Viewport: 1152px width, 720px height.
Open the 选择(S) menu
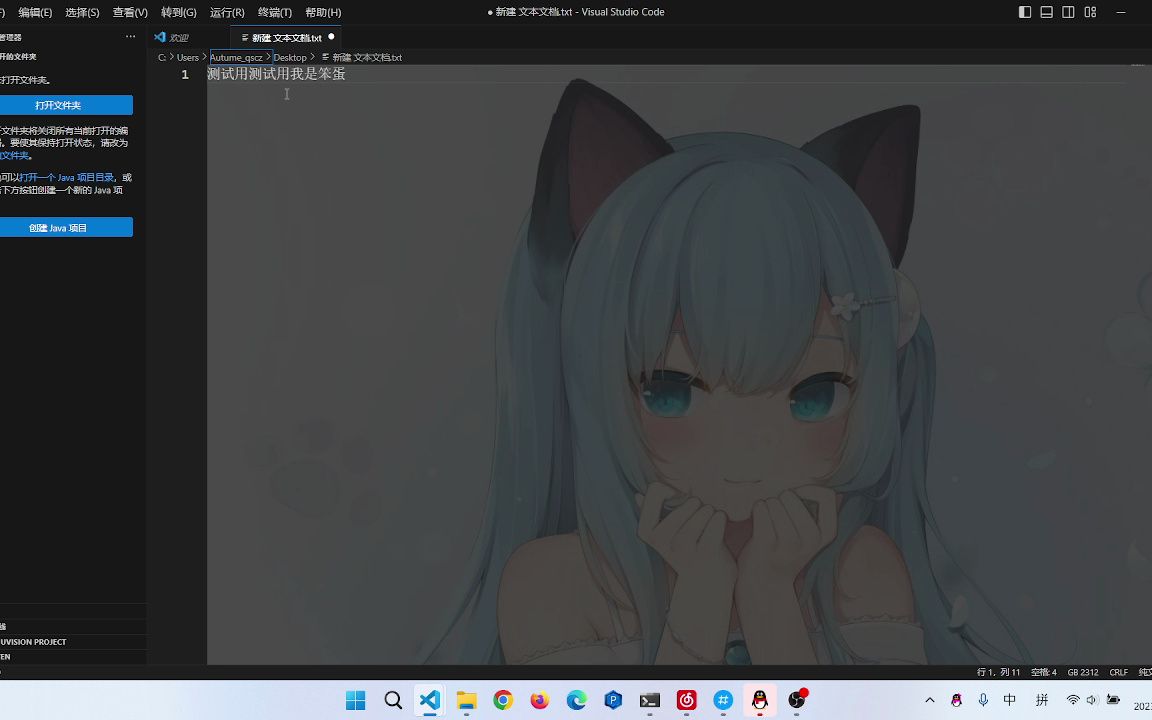coord(82,12)
